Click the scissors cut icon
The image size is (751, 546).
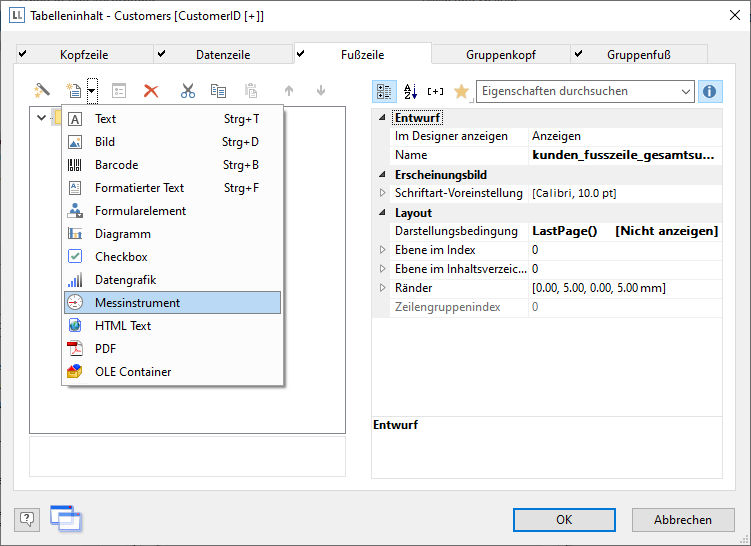pos(187,91)
